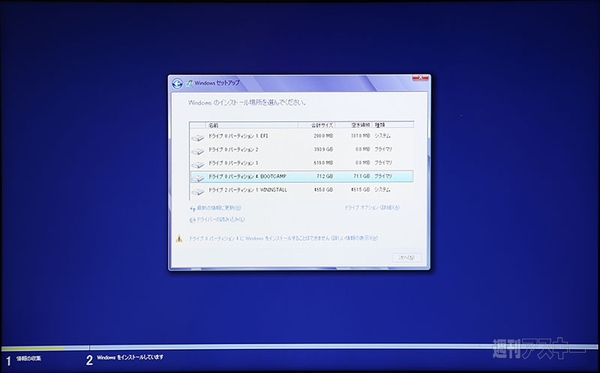Click the '71.1 GB' free space cell
This screenshot has height=373, width=600.
click(x=362, y=176)
